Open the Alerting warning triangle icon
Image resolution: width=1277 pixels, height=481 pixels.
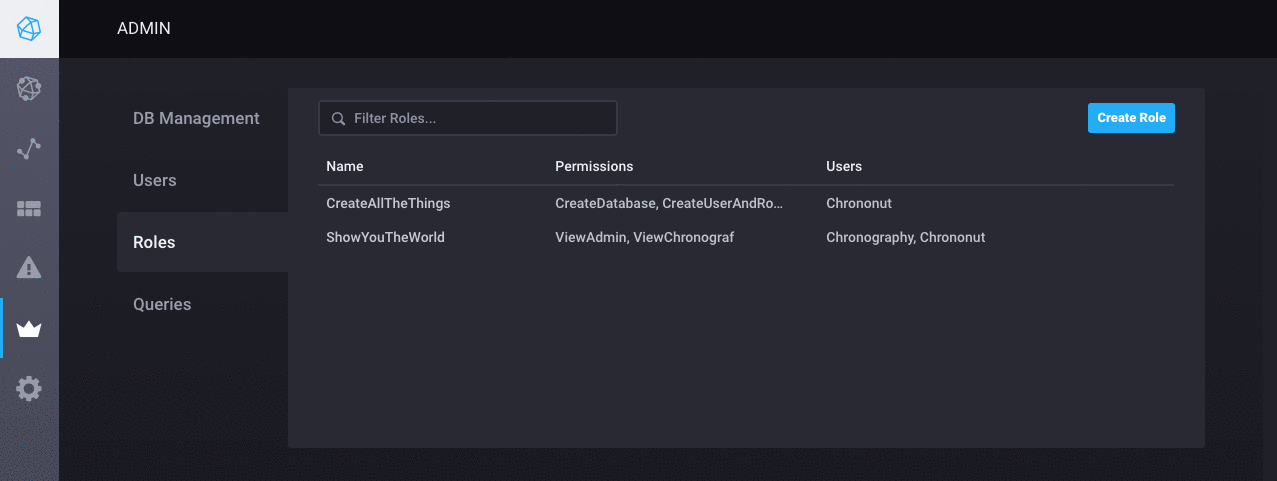[29, 268]
